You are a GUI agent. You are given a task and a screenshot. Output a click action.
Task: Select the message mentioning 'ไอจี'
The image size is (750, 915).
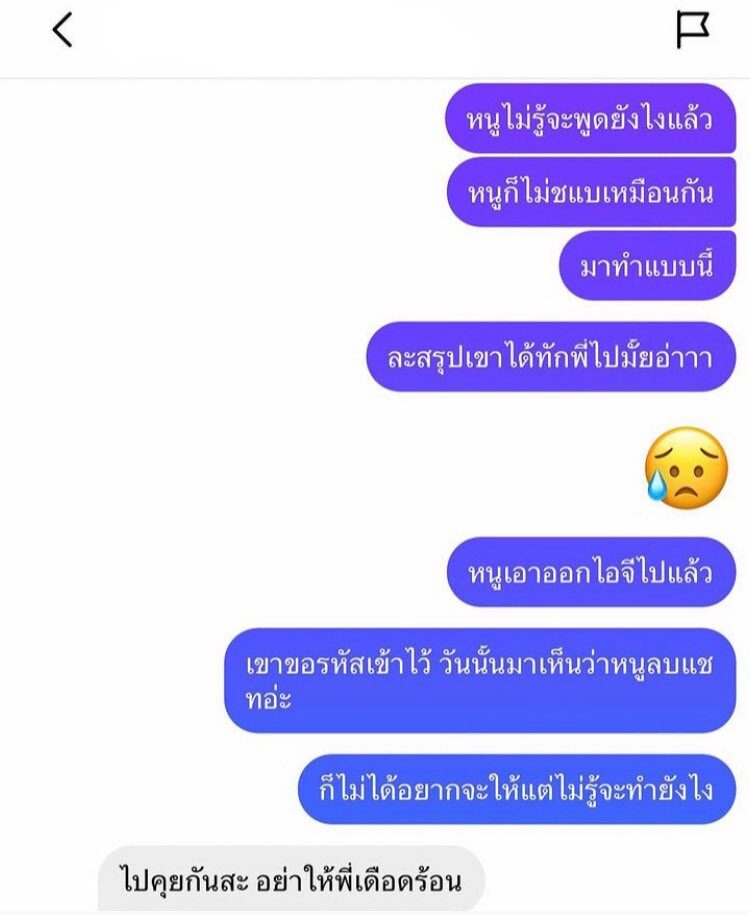pos(591,572)
